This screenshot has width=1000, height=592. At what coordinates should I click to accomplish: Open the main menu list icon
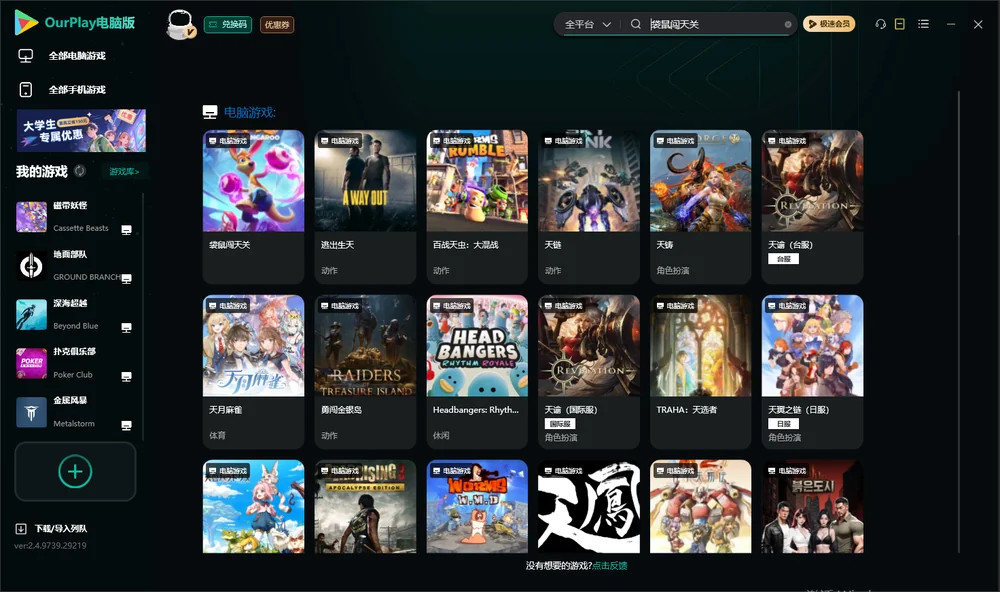[x=923, y=24]
